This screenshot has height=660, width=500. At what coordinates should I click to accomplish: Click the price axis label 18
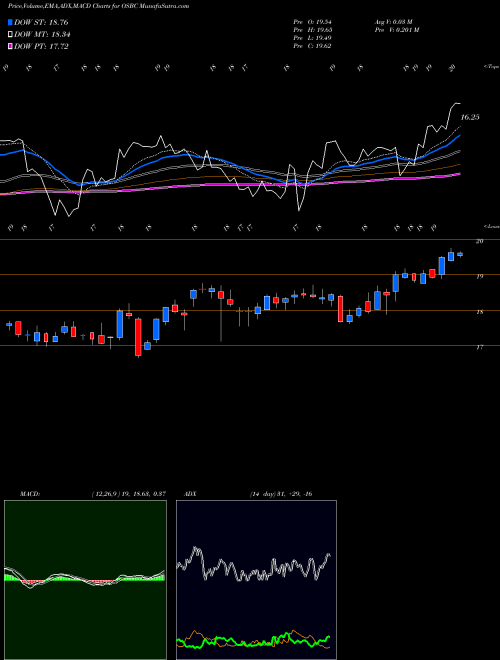click(x=480, y=312)
